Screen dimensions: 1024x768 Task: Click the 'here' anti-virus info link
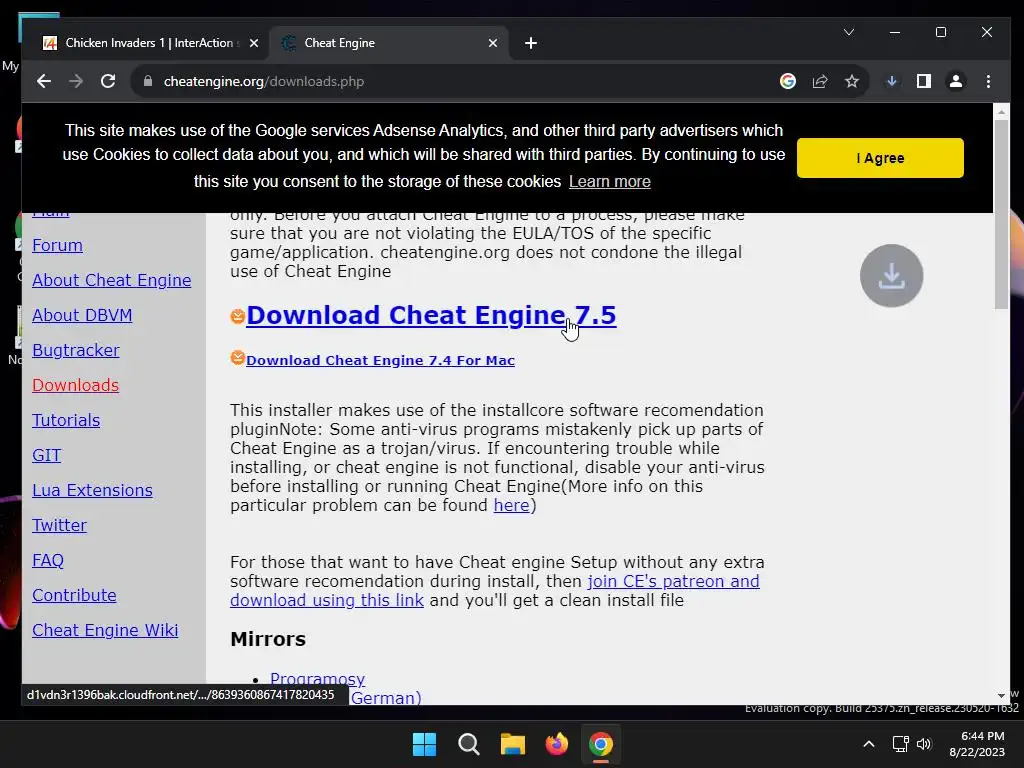click(x=511, y=505)
